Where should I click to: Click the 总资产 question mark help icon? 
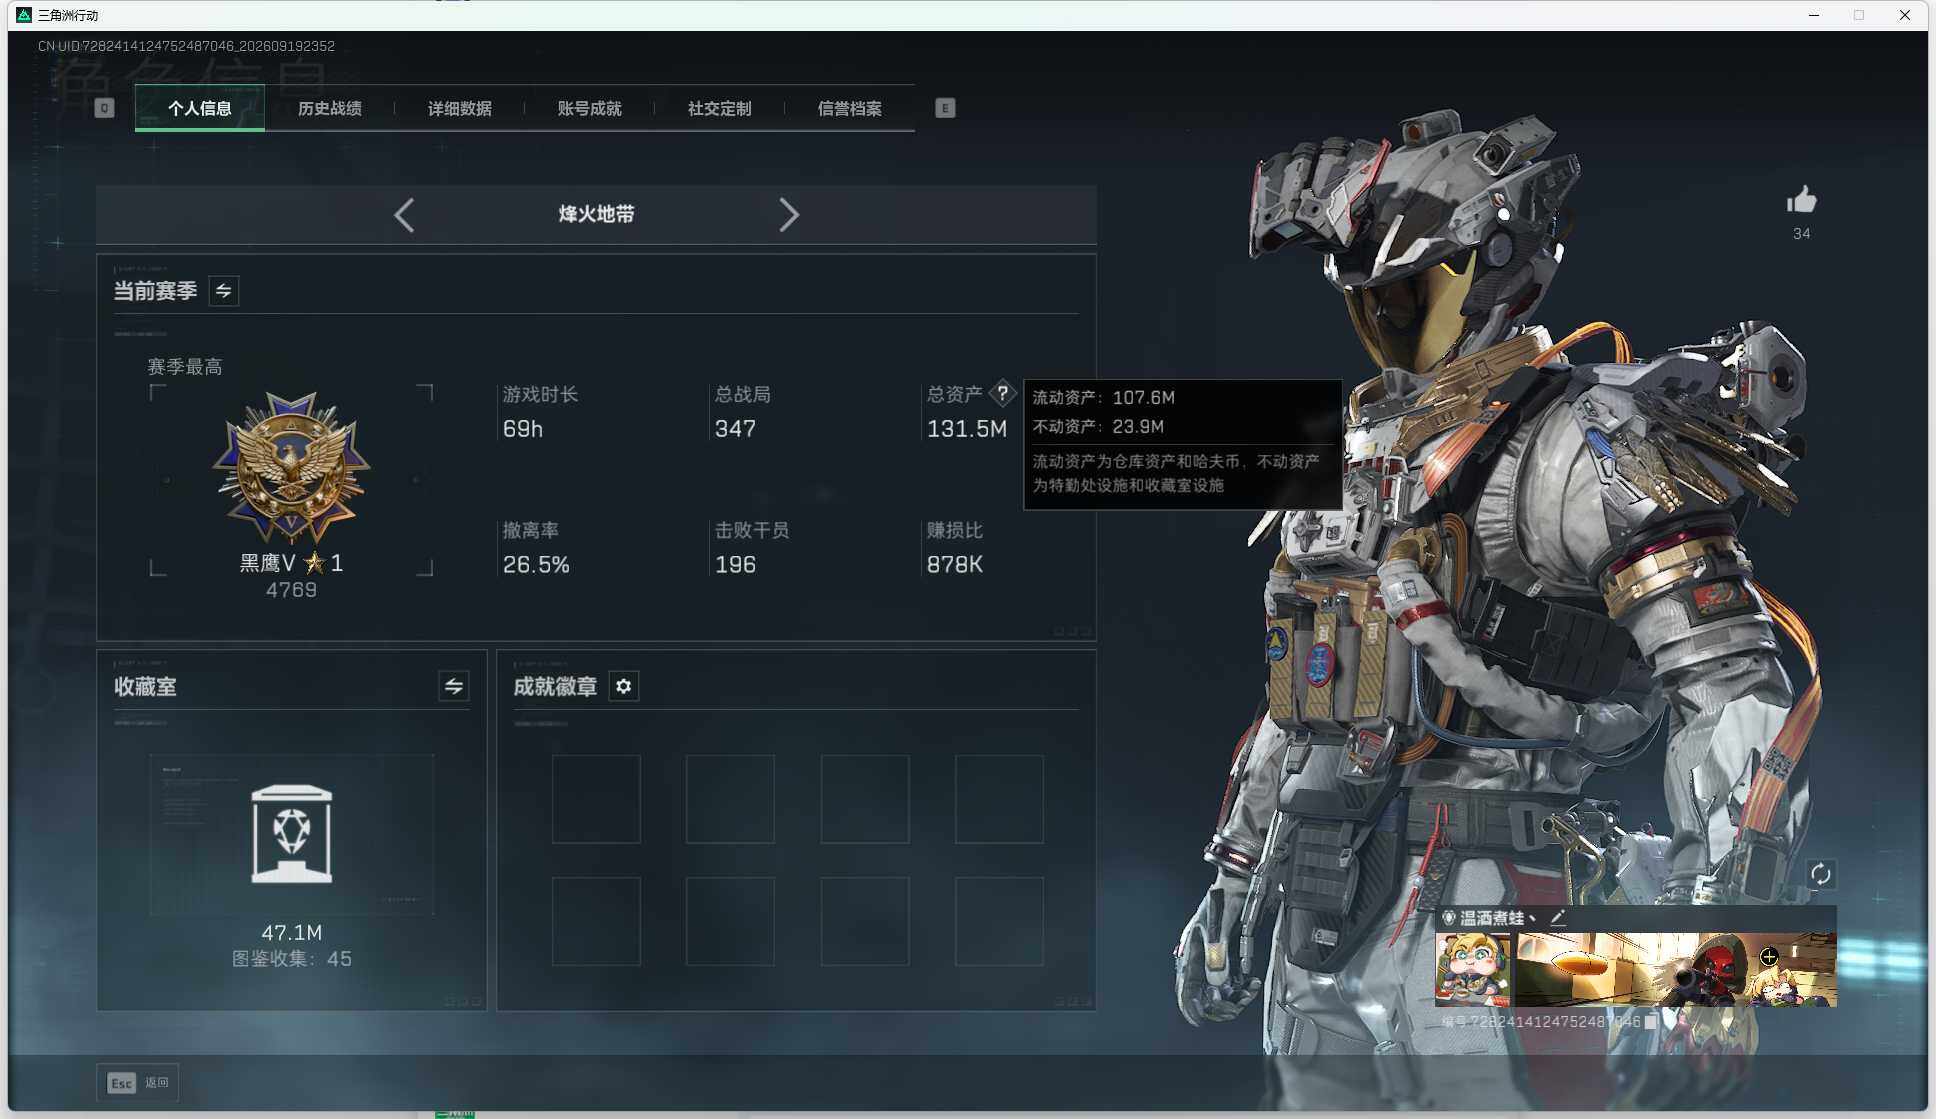tap(1002, 394)
